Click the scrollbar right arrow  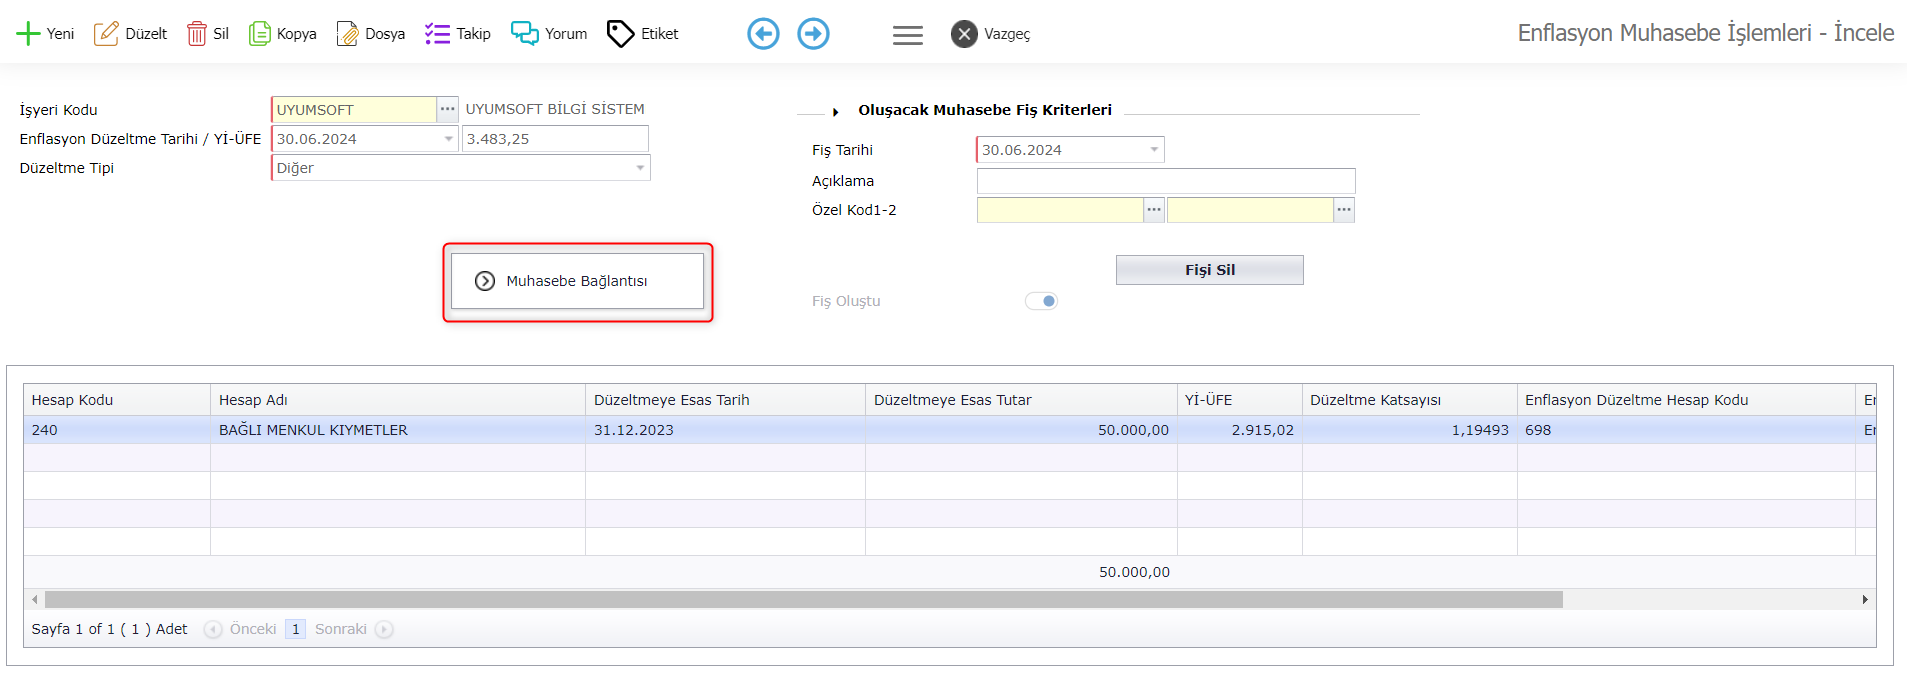[1865, 599]
